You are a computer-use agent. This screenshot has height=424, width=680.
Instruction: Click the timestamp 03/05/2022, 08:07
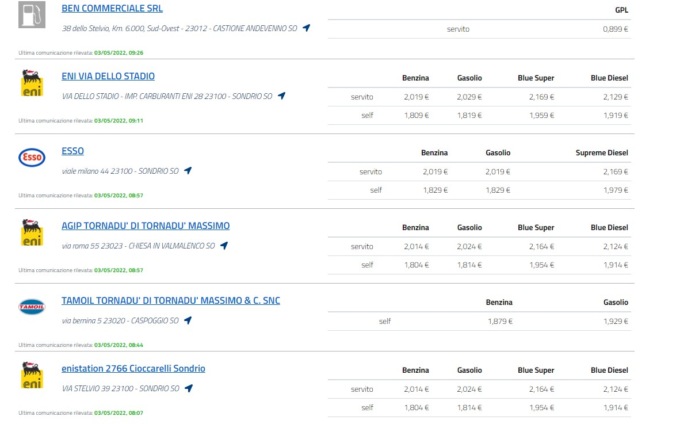click(118, 413)
